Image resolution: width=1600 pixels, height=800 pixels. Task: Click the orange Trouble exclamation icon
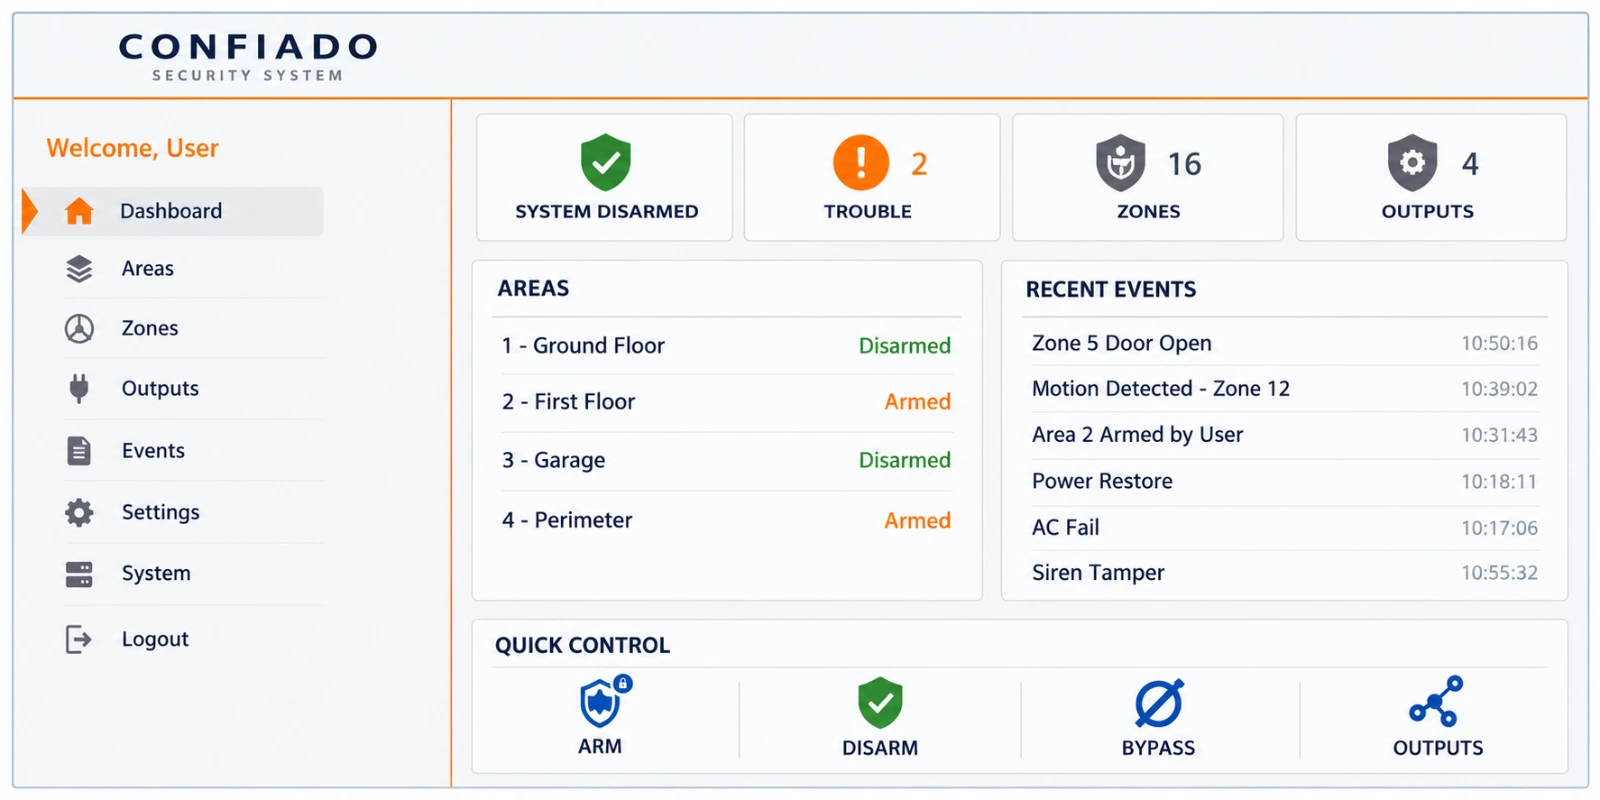click(x=861, y=163)
